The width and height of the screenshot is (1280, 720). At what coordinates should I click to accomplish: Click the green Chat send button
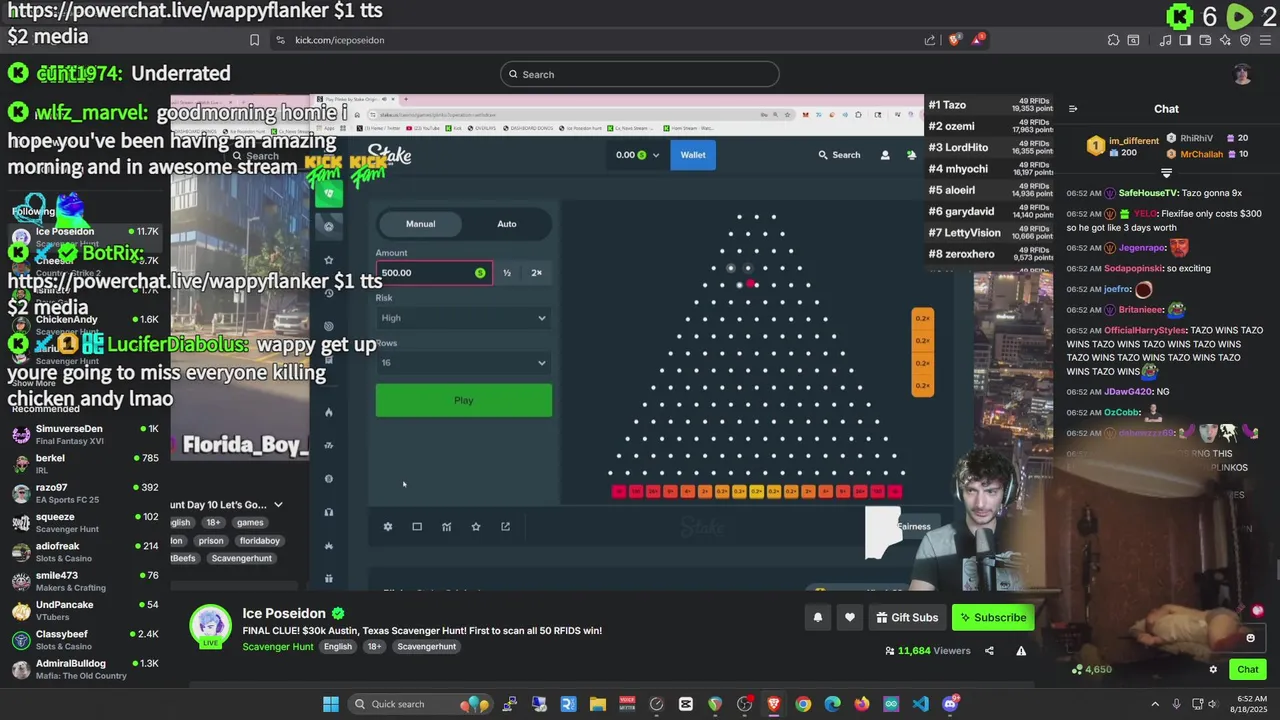(x=1248, y=670)
